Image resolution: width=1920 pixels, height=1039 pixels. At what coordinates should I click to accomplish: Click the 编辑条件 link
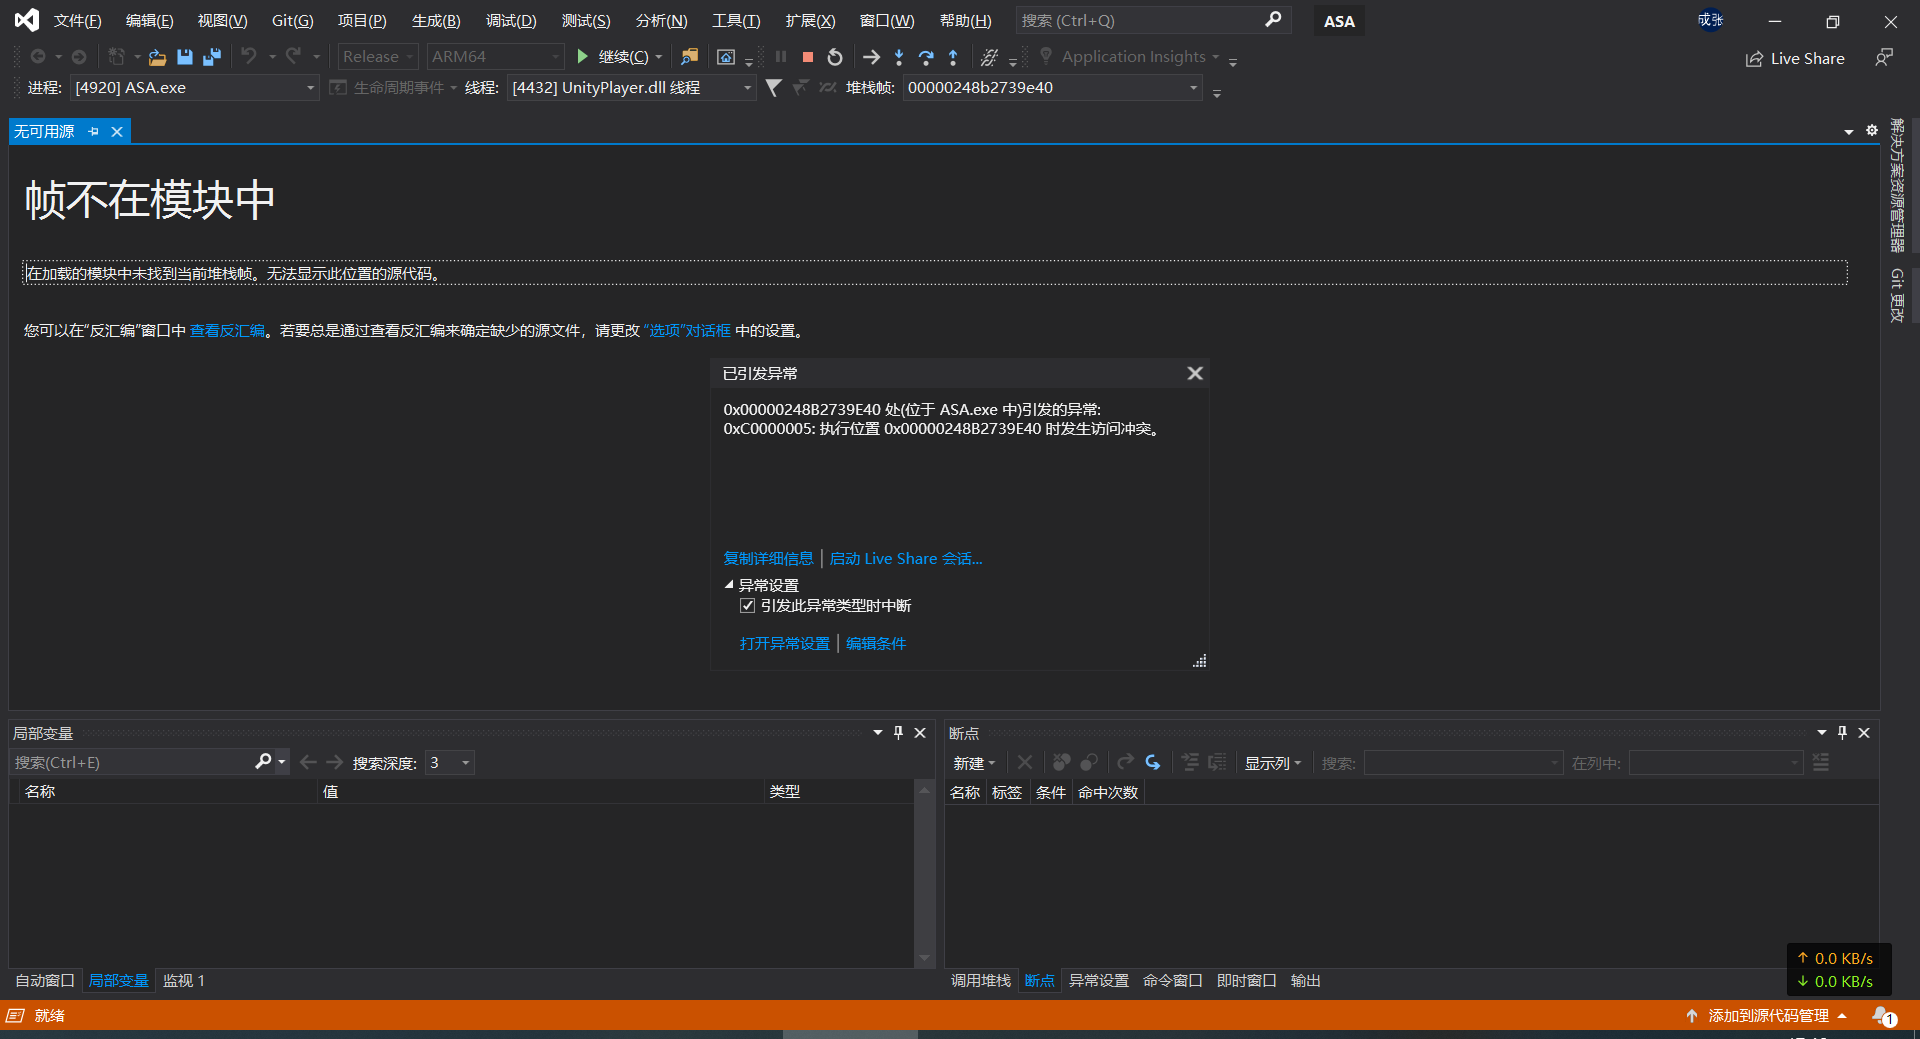(876, 644)
